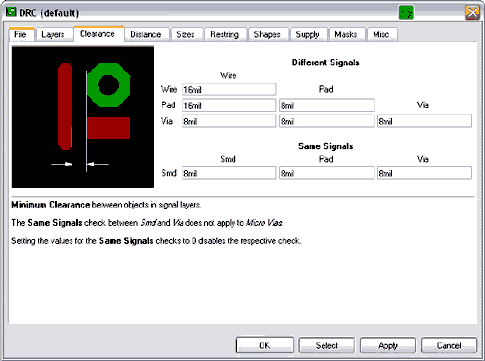Click the clearance preview illustration
The width and height of the screenshot is (485, 361).
coord(83,117)
